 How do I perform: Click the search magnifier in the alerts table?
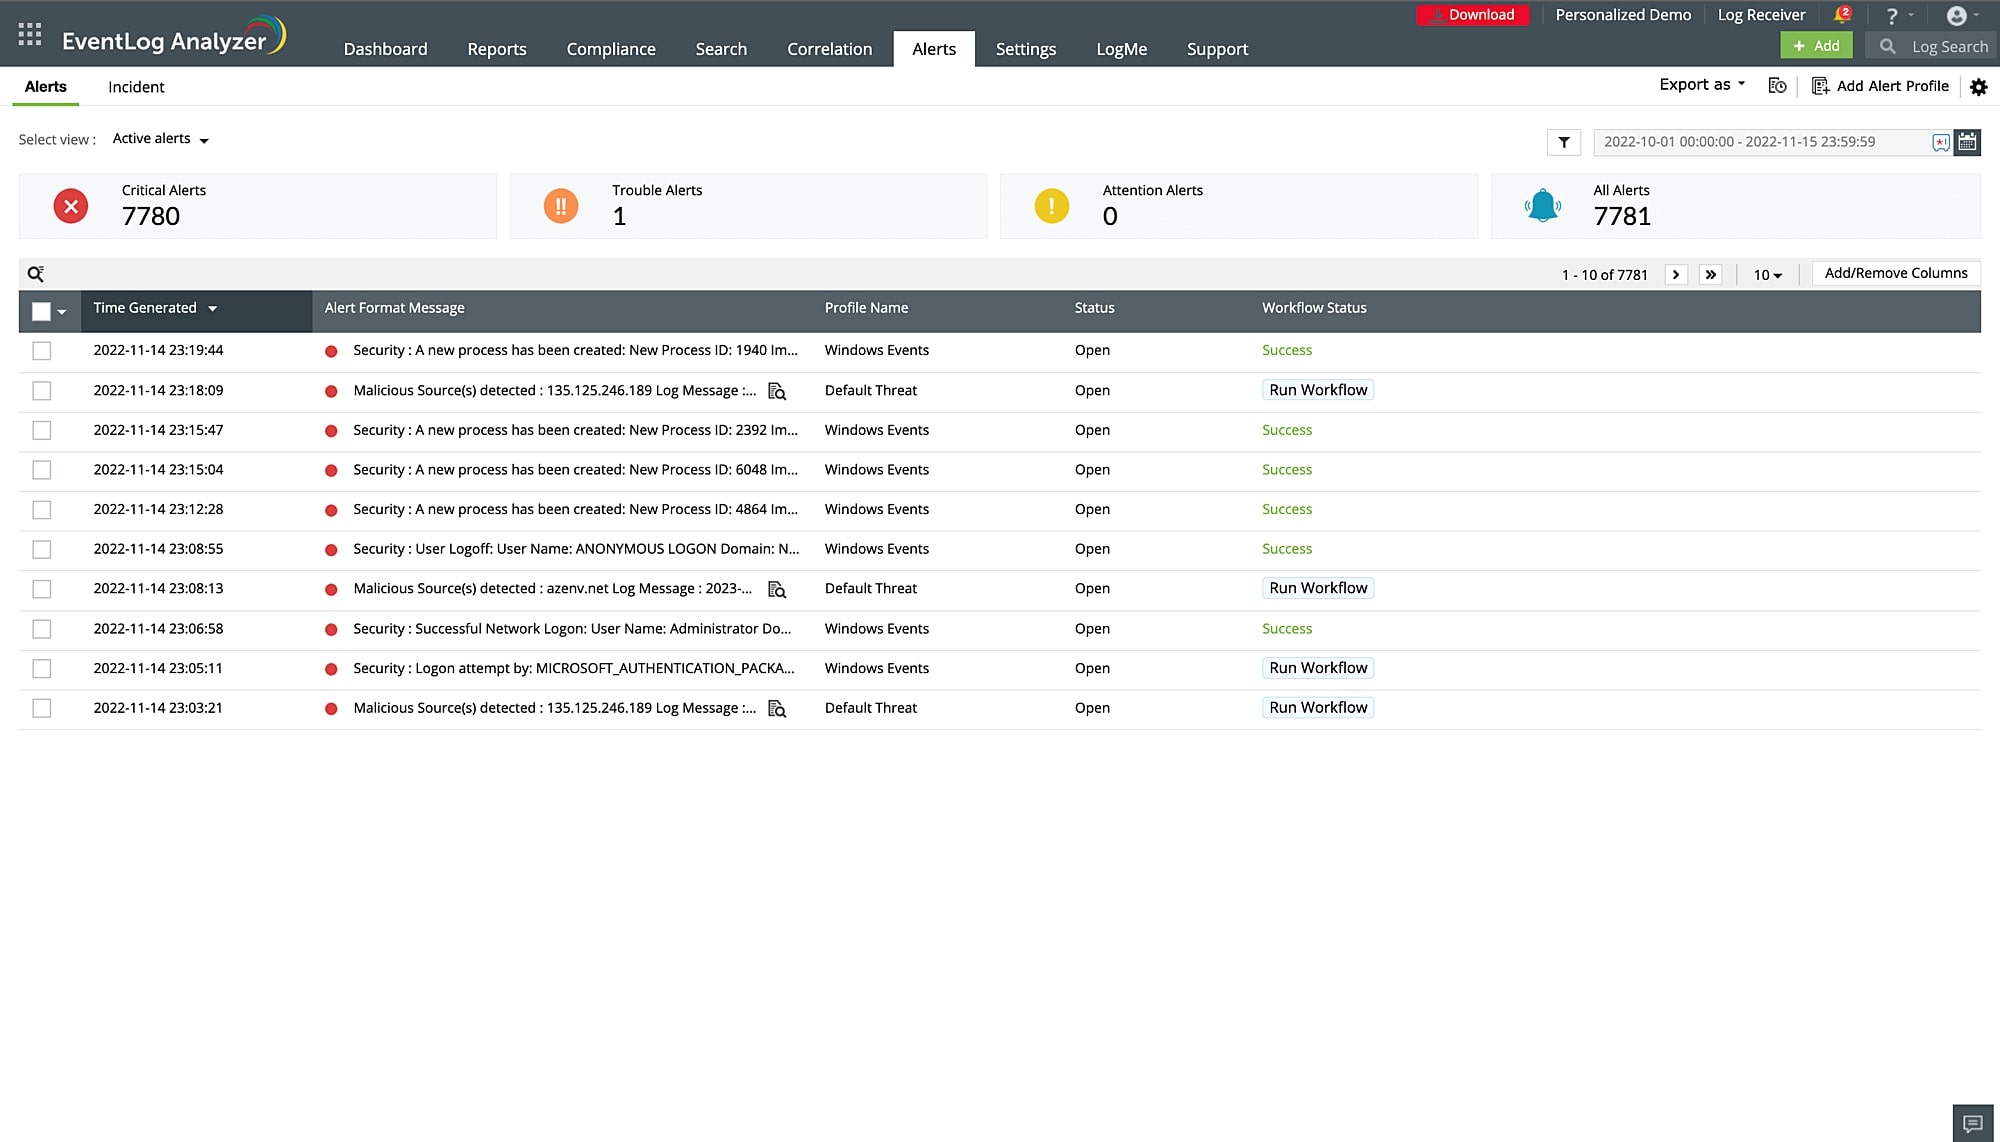pos(35,271)
